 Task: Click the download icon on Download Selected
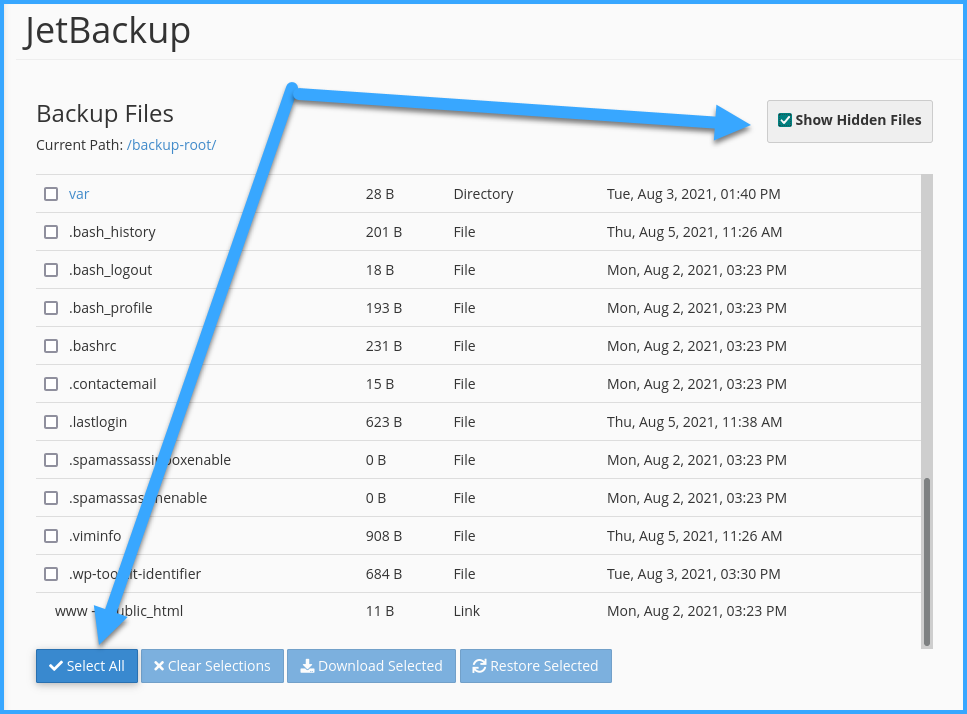pos(307,666)
